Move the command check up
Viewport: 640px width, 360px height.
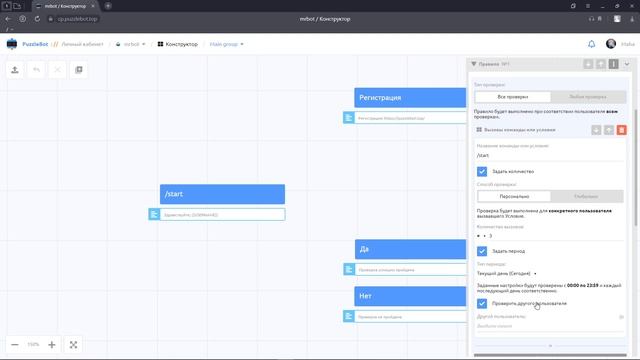(x=609, y=130)
